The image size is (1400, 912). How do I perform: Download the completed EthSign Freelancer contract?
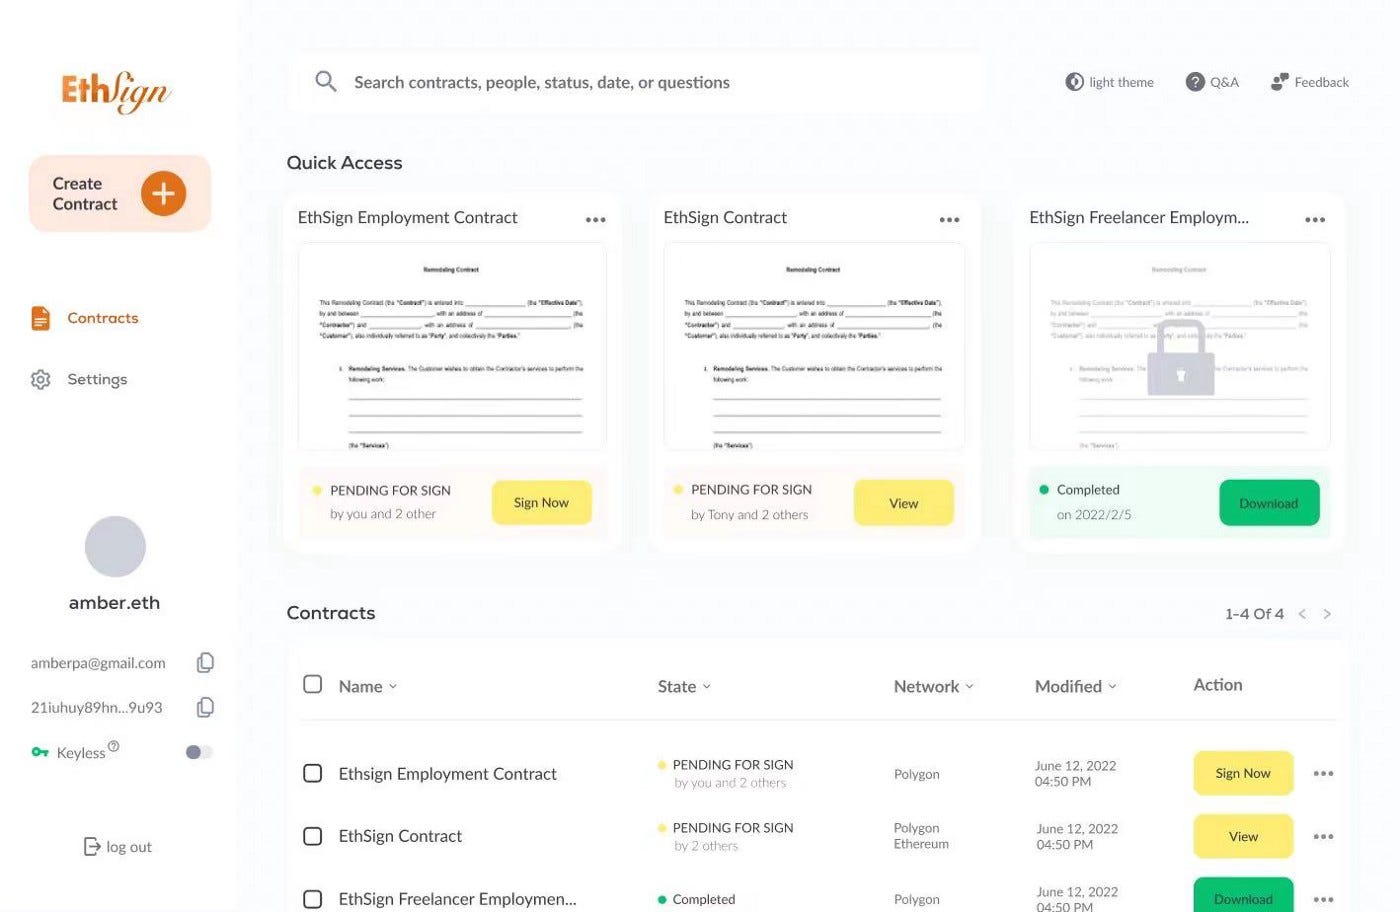1269,503
